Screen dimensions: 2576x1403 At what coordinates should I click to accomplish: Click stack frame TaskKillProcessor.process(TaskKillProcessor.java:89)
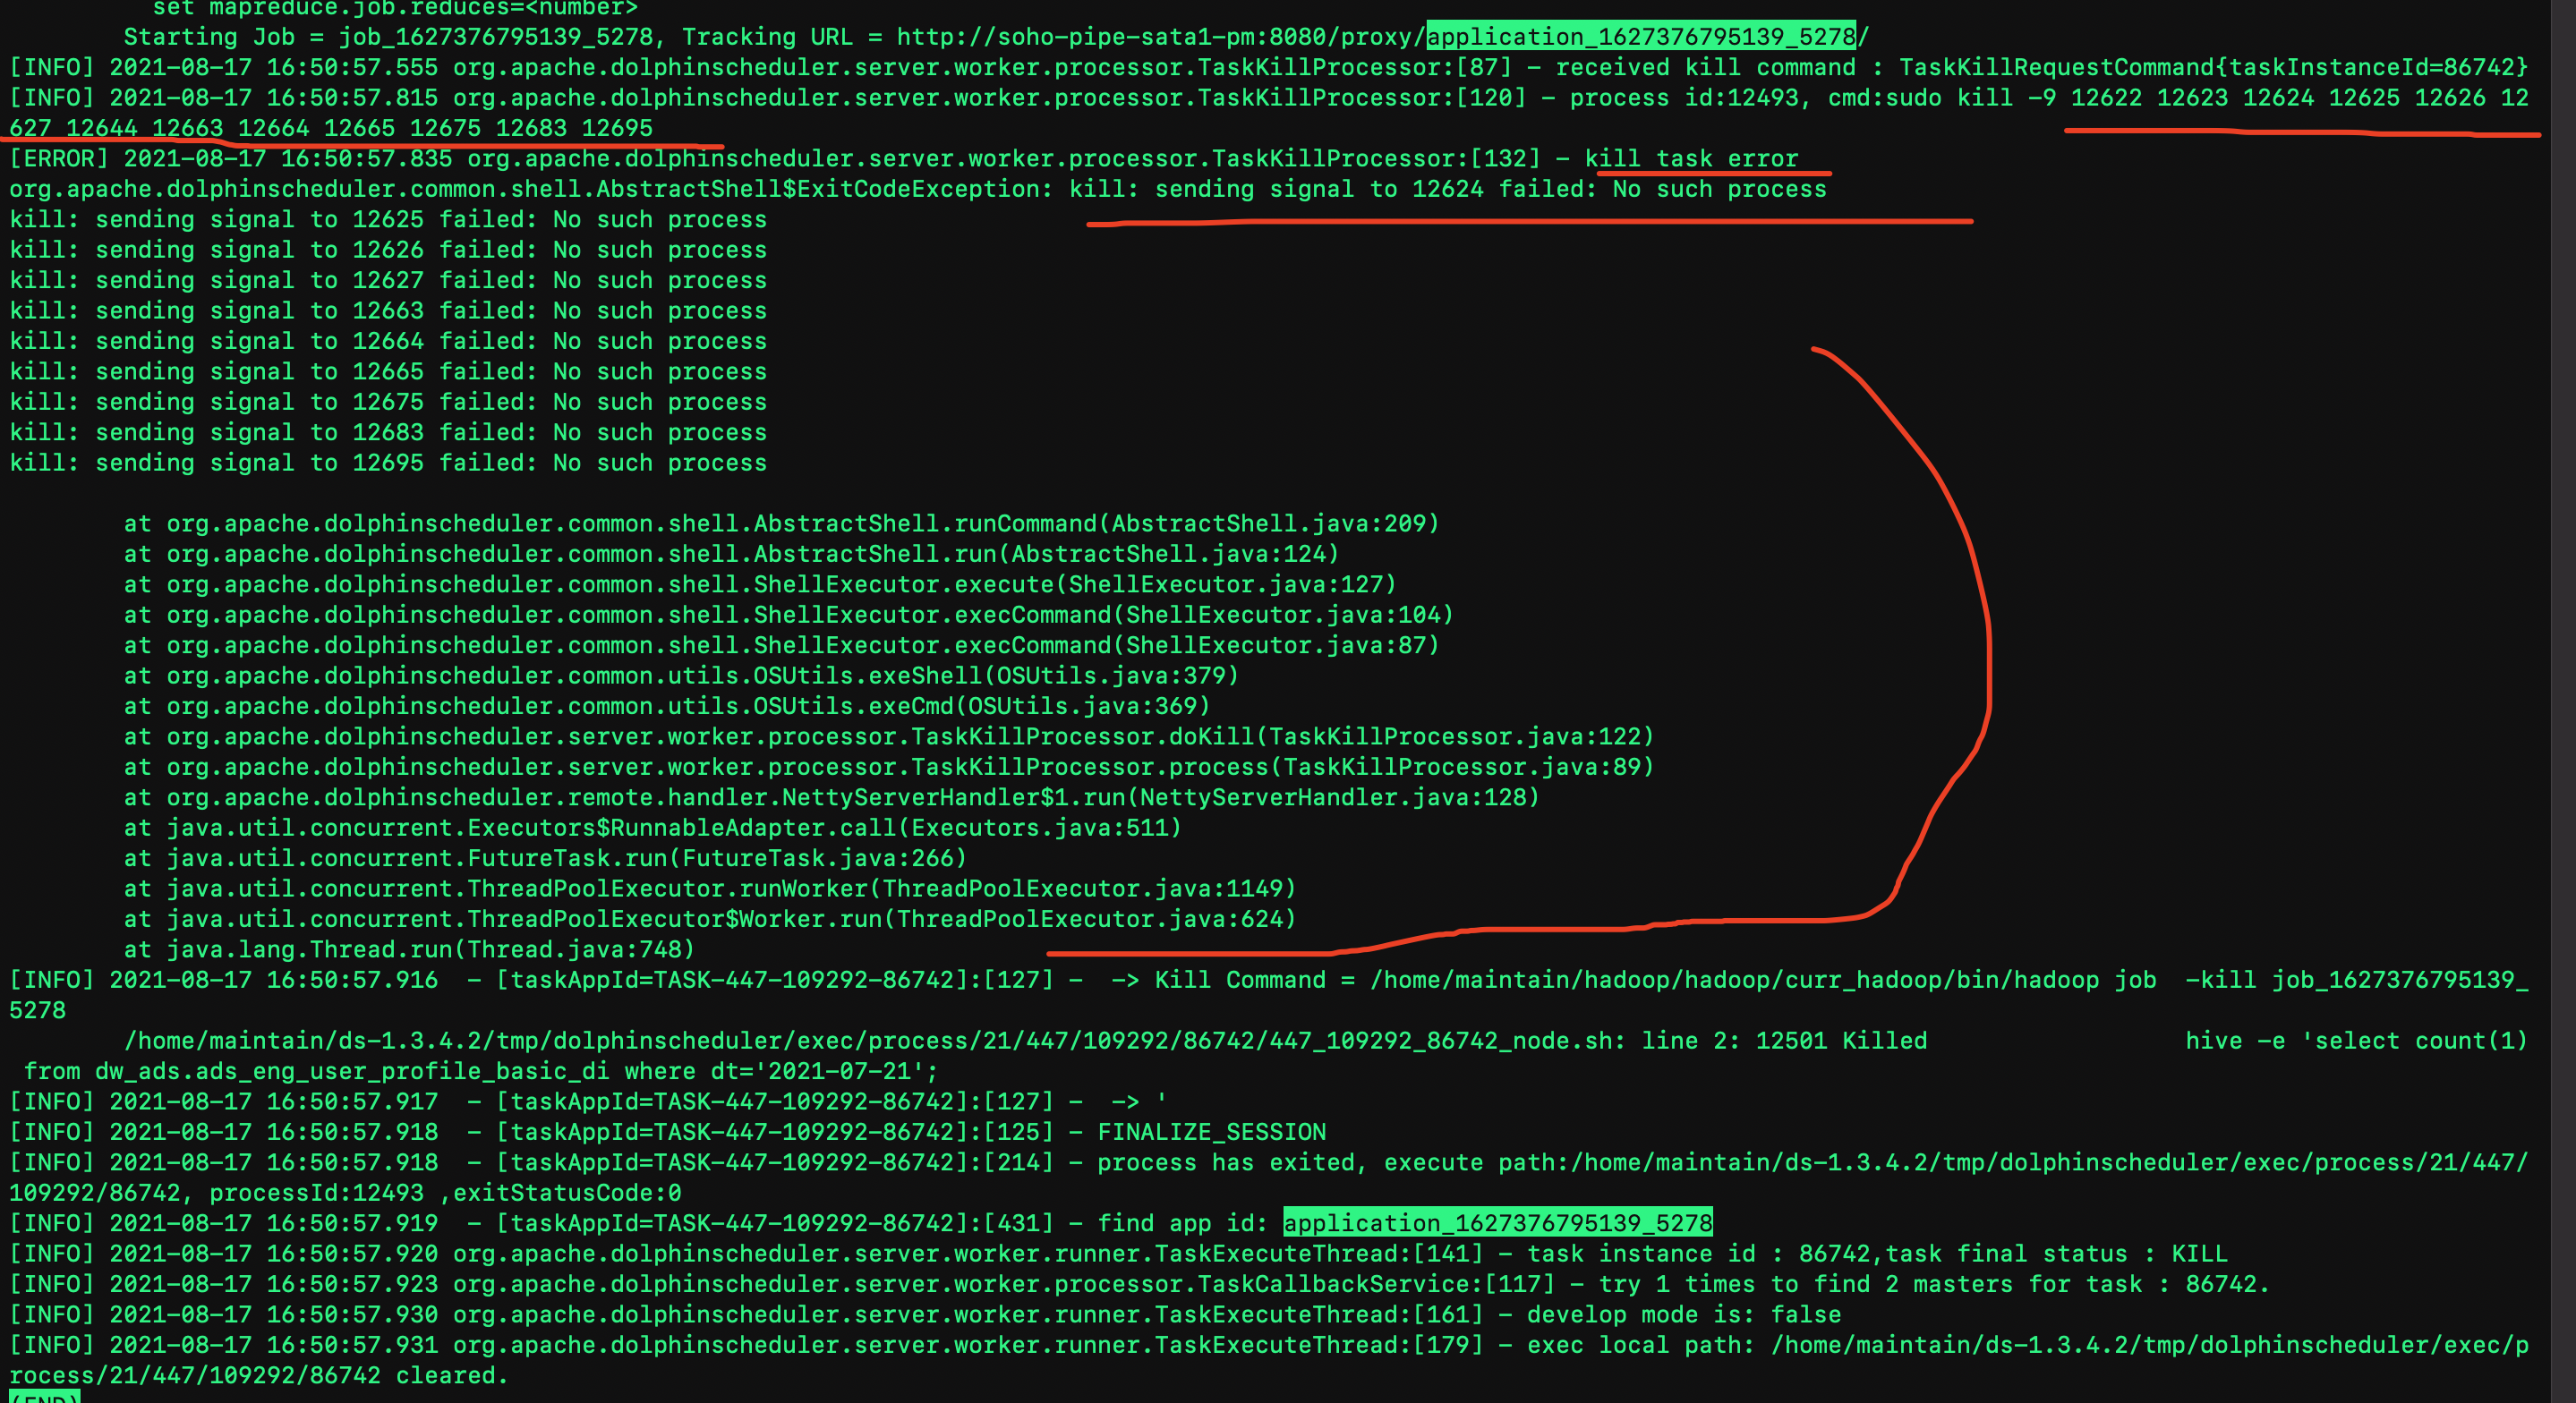[889, 767]
